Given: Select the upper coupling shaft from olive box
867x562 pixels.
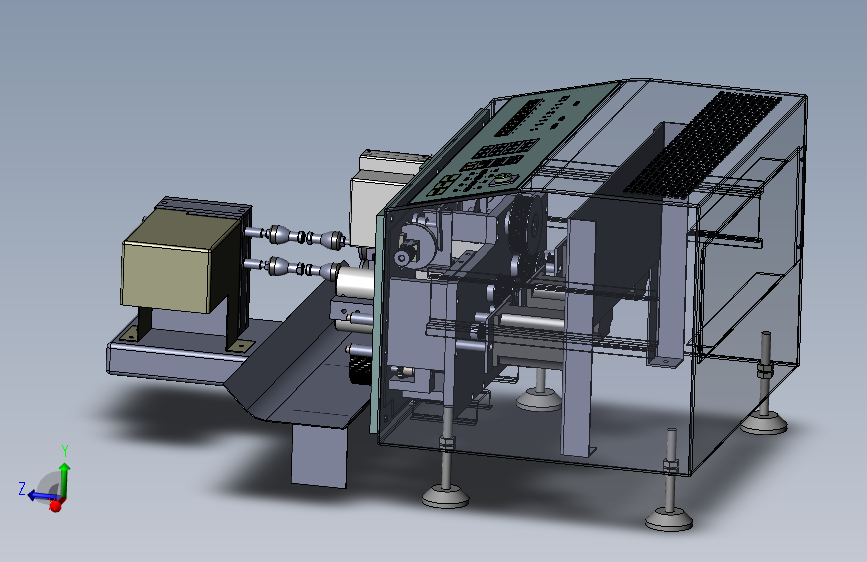Looking at the screenshot, I should coord(296,236).
